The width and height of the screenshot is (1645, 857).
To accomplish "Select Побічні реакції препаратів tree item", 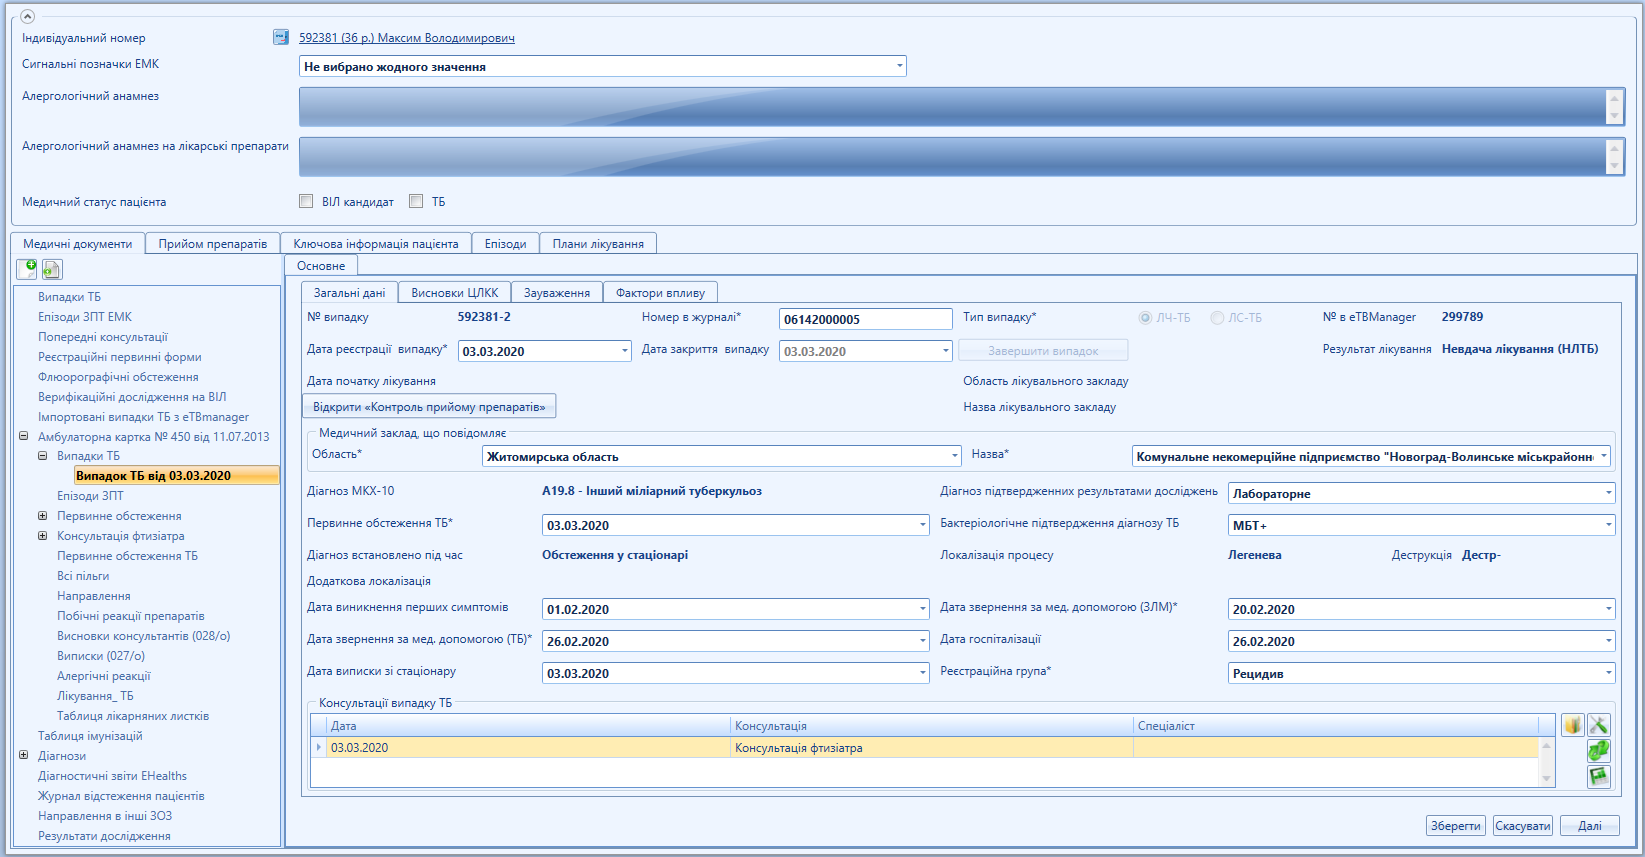I will (x=131, y=616).
